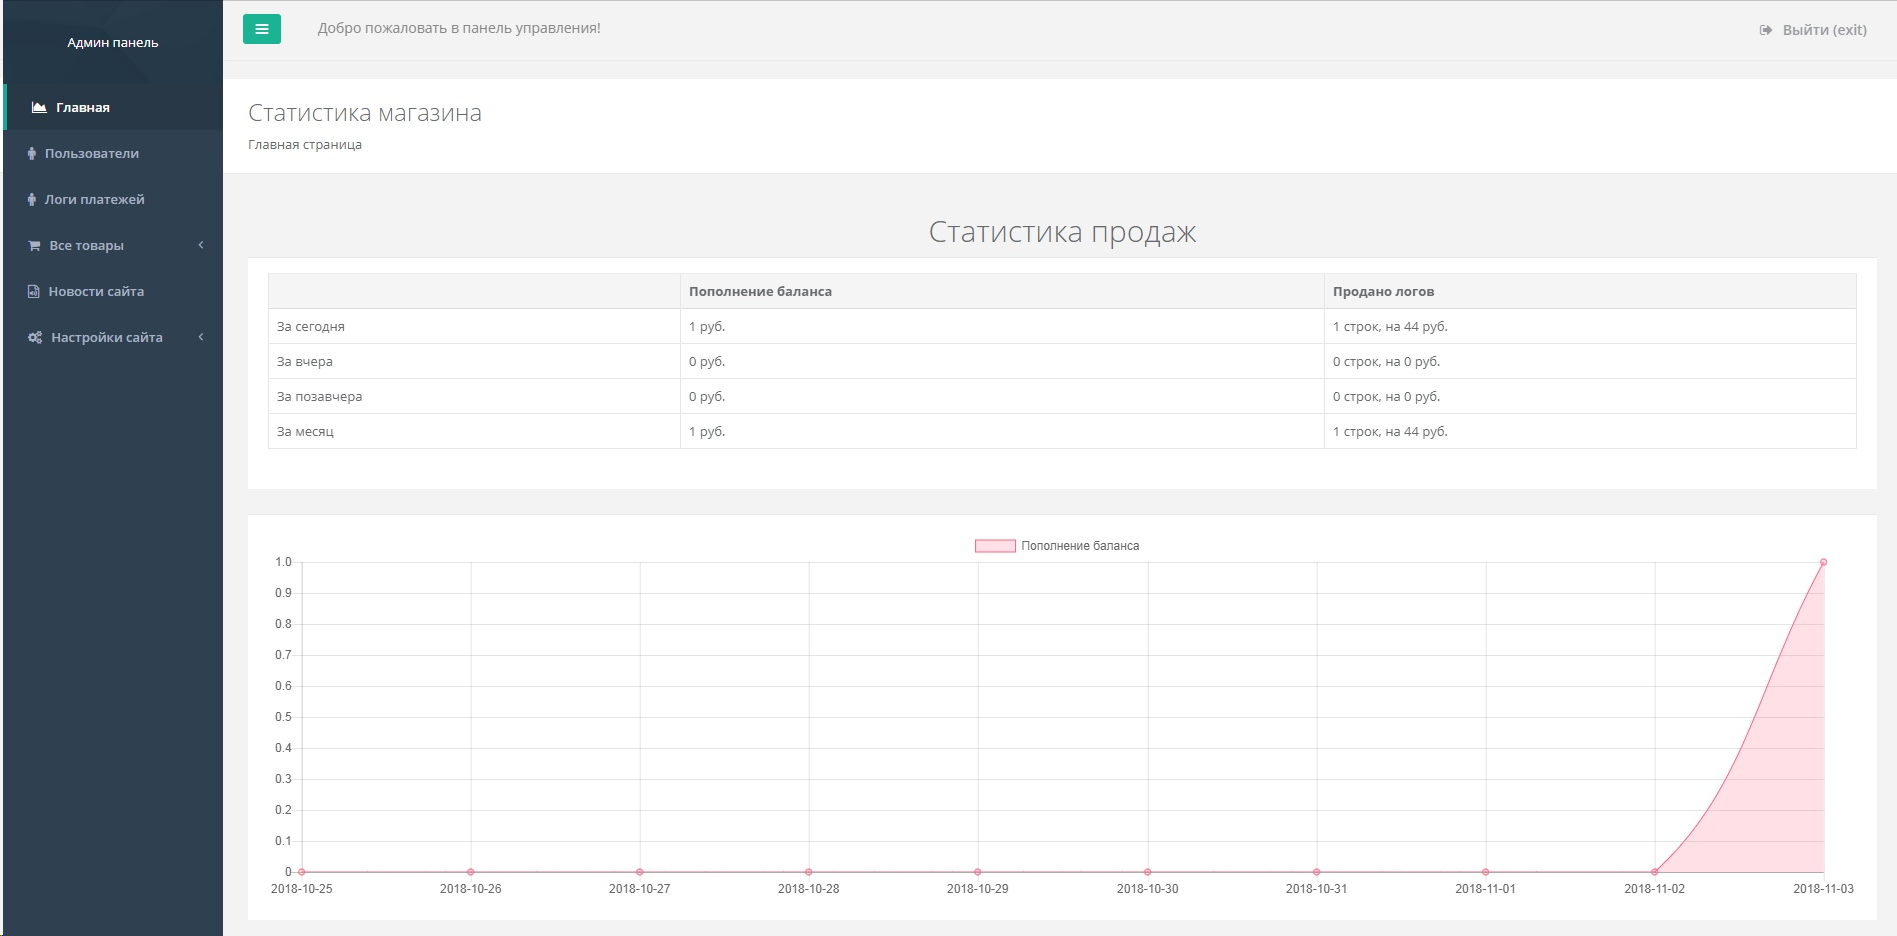
Task: Click the green hamburger menu button
Action: 261,29
